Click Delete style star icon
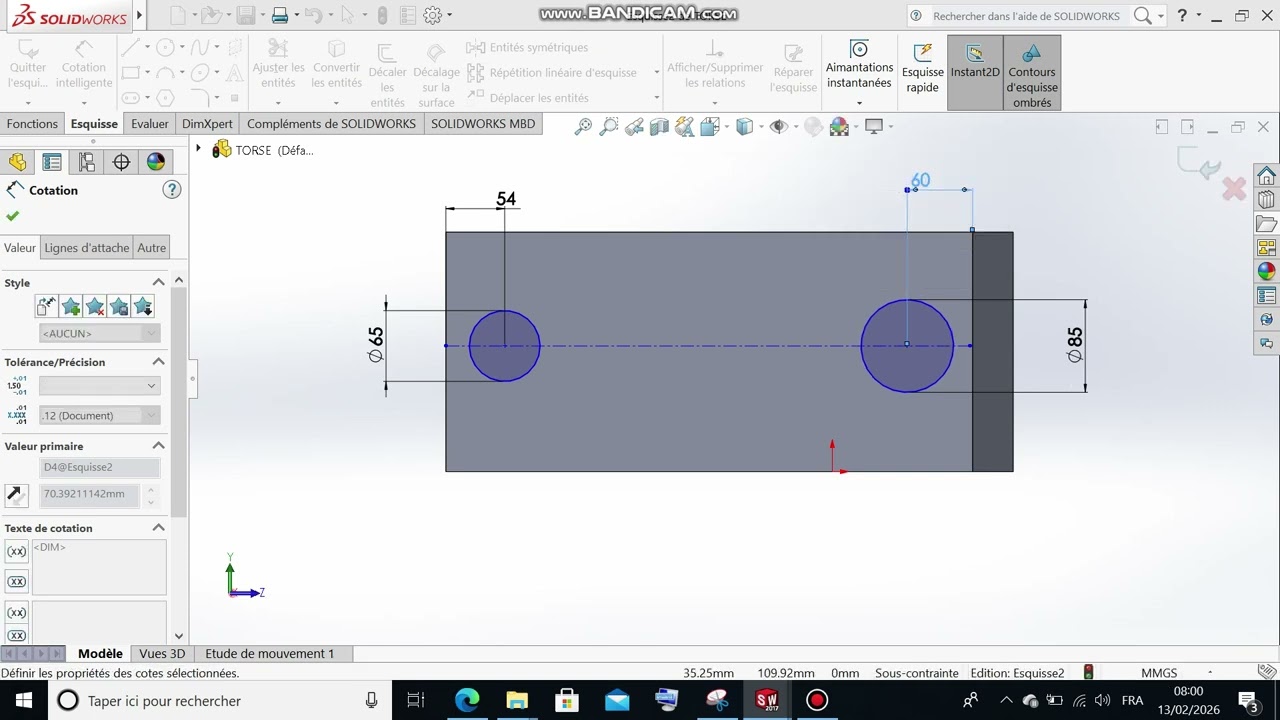Viewport: 1280px width, 720px height. 95,306
